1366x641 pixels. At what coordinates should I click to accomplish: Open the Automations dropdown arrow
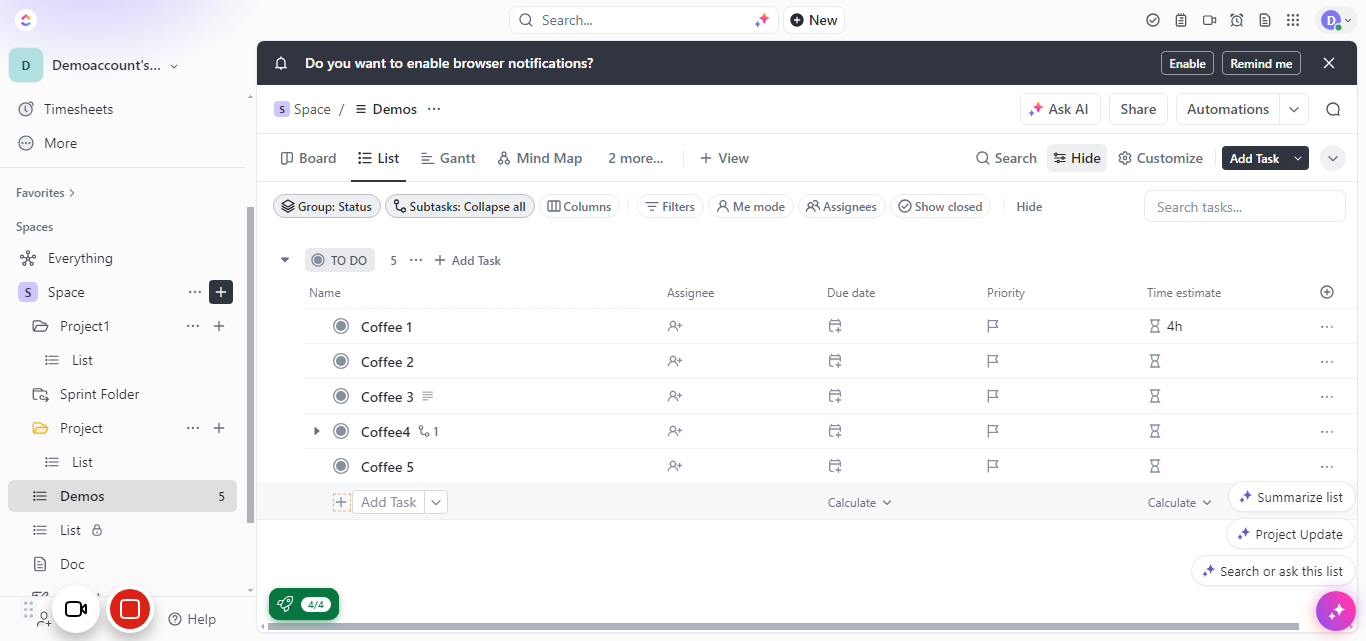(x=1295, y=109)
